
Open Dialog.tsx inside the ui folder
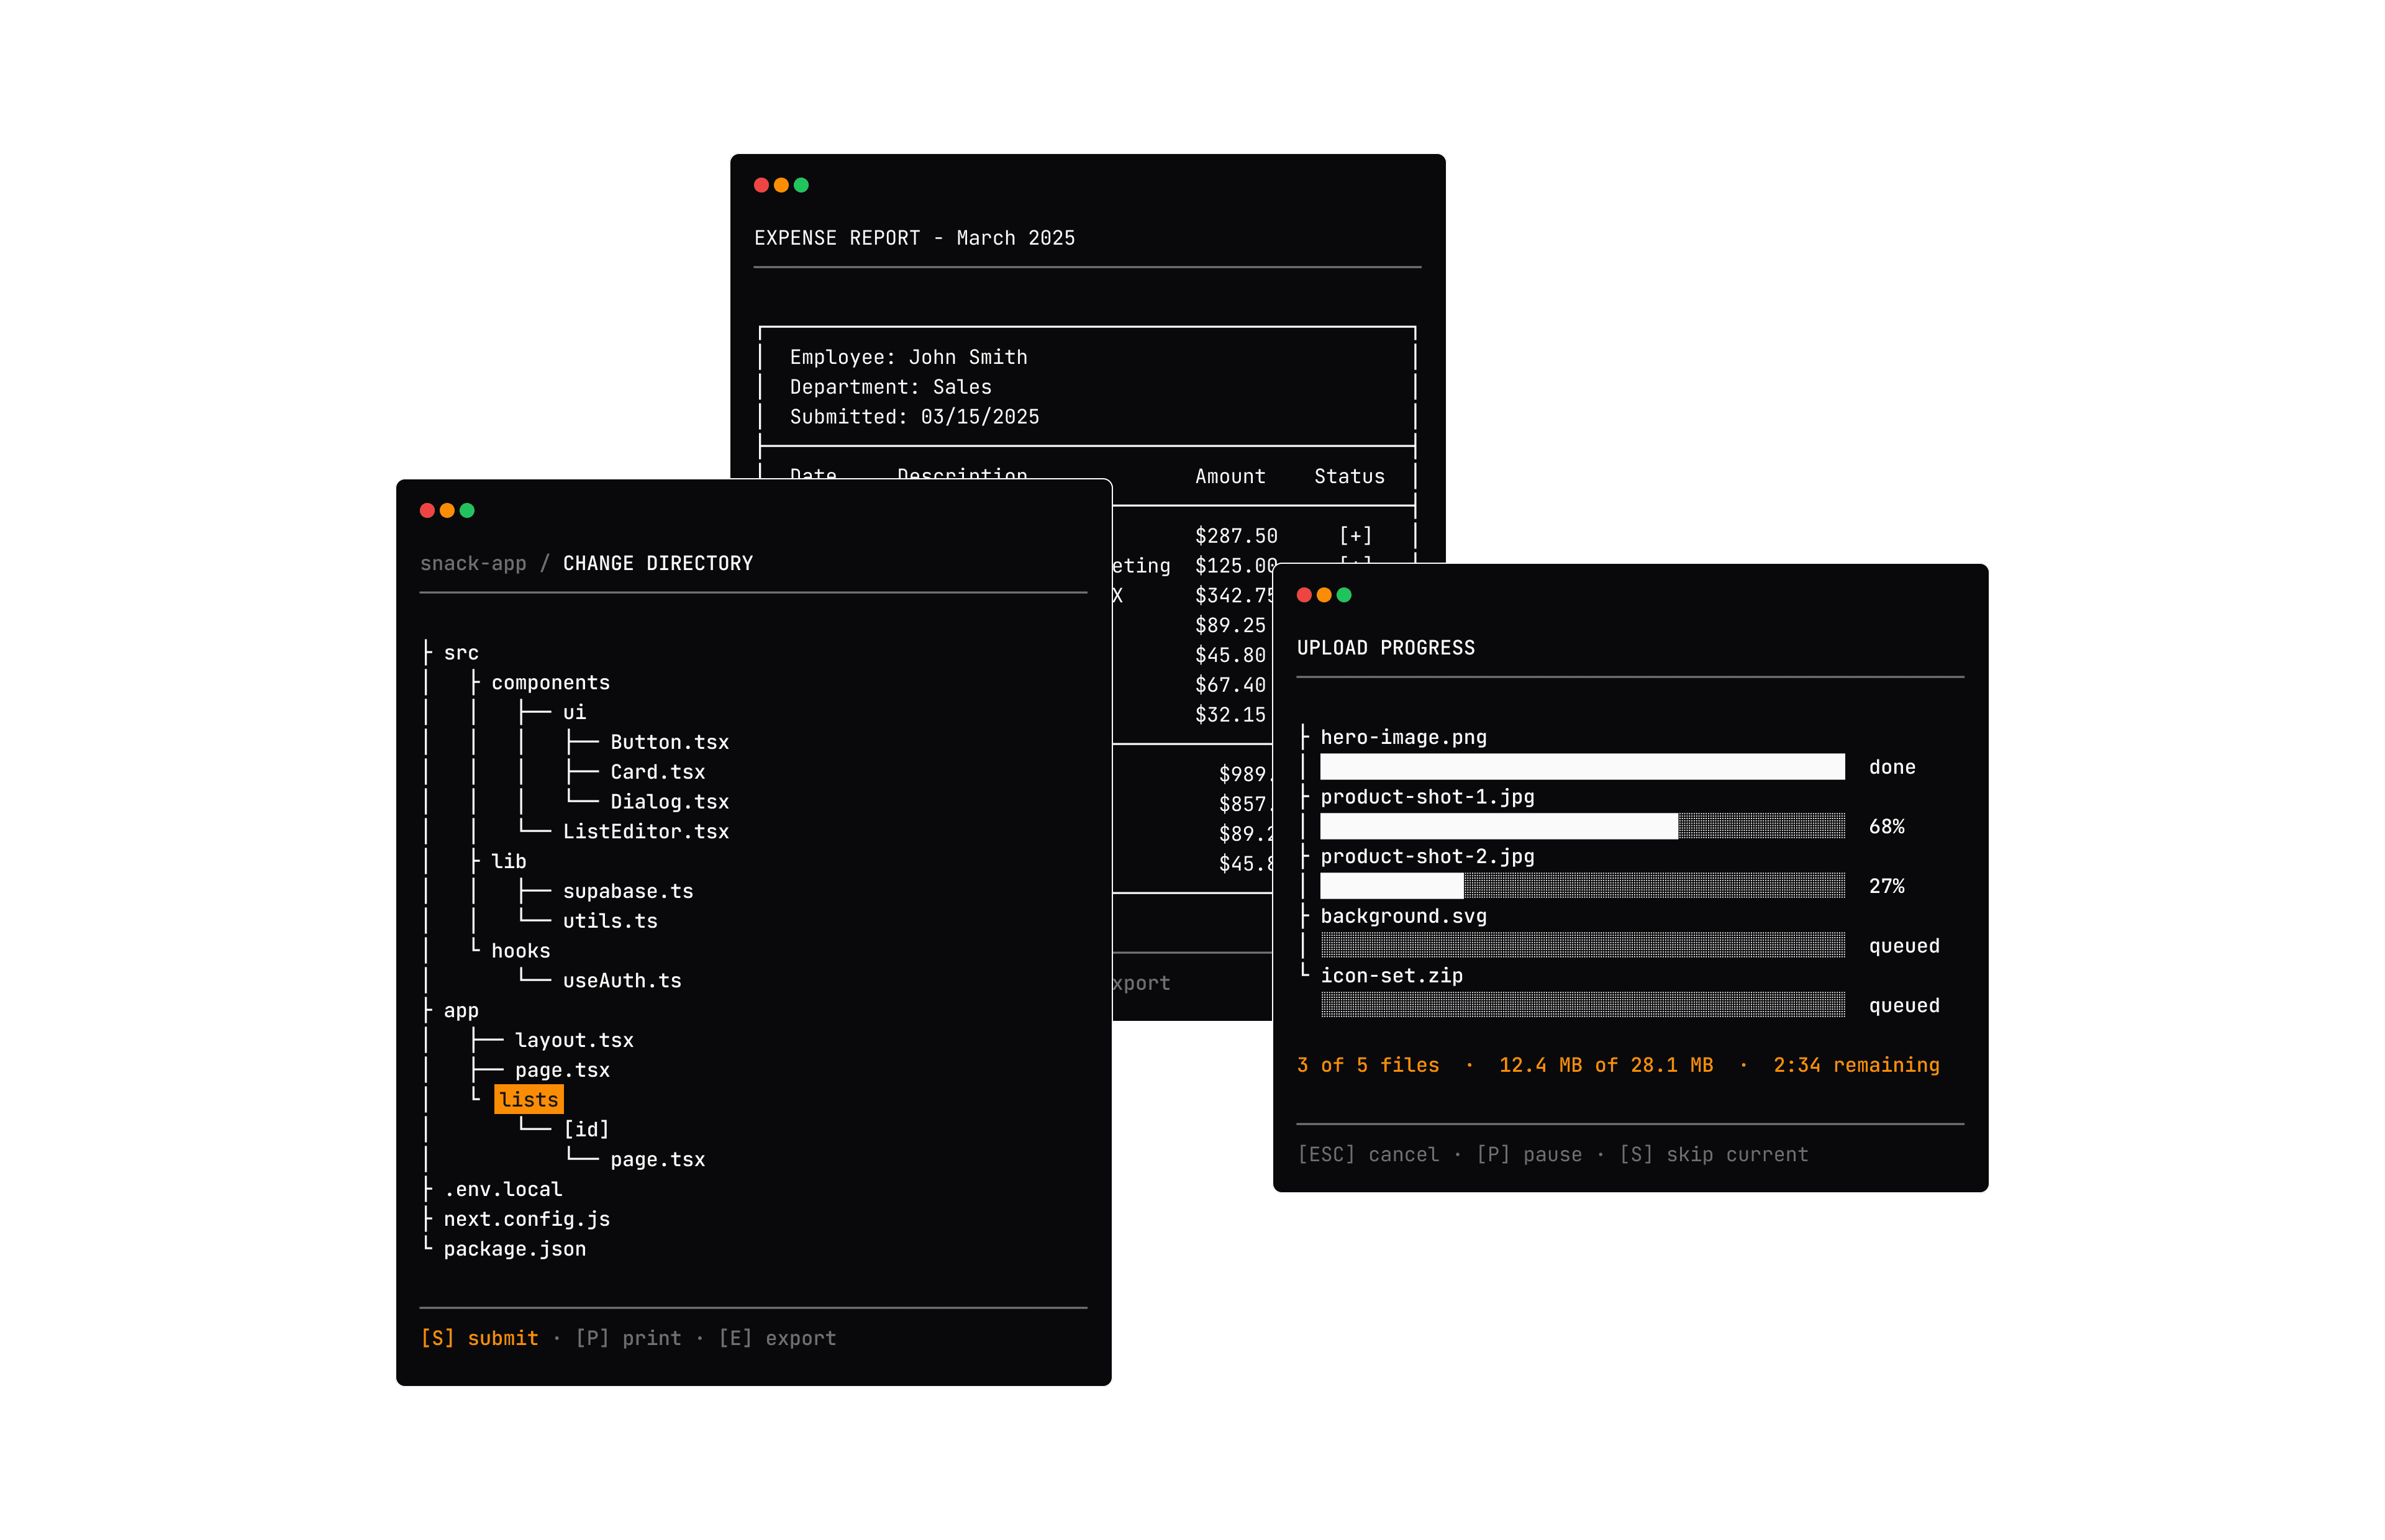coord(670,801)
